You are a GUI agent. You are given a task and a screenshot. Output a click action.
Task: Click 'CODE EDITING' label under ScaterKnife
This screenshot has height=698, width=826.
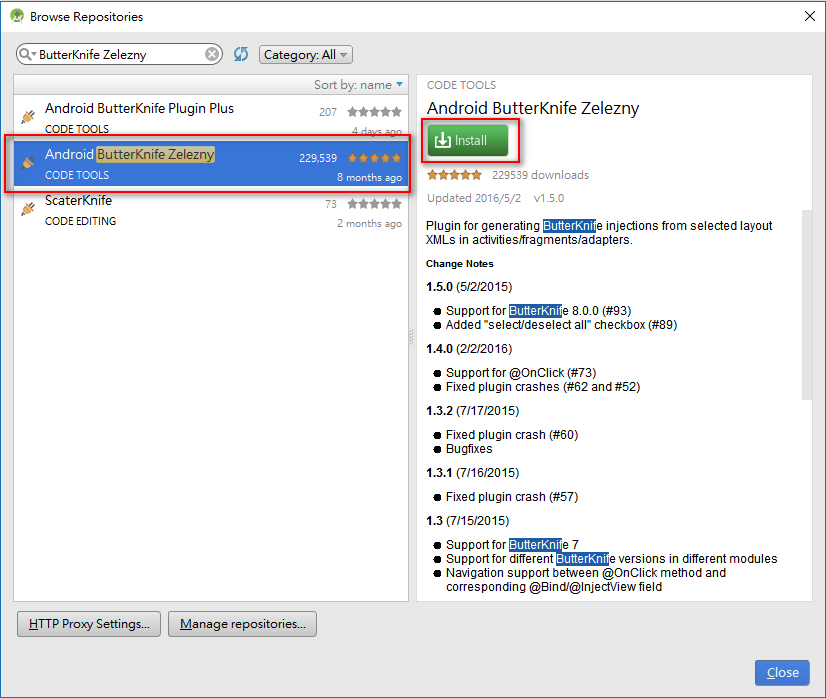click(81, 221)
